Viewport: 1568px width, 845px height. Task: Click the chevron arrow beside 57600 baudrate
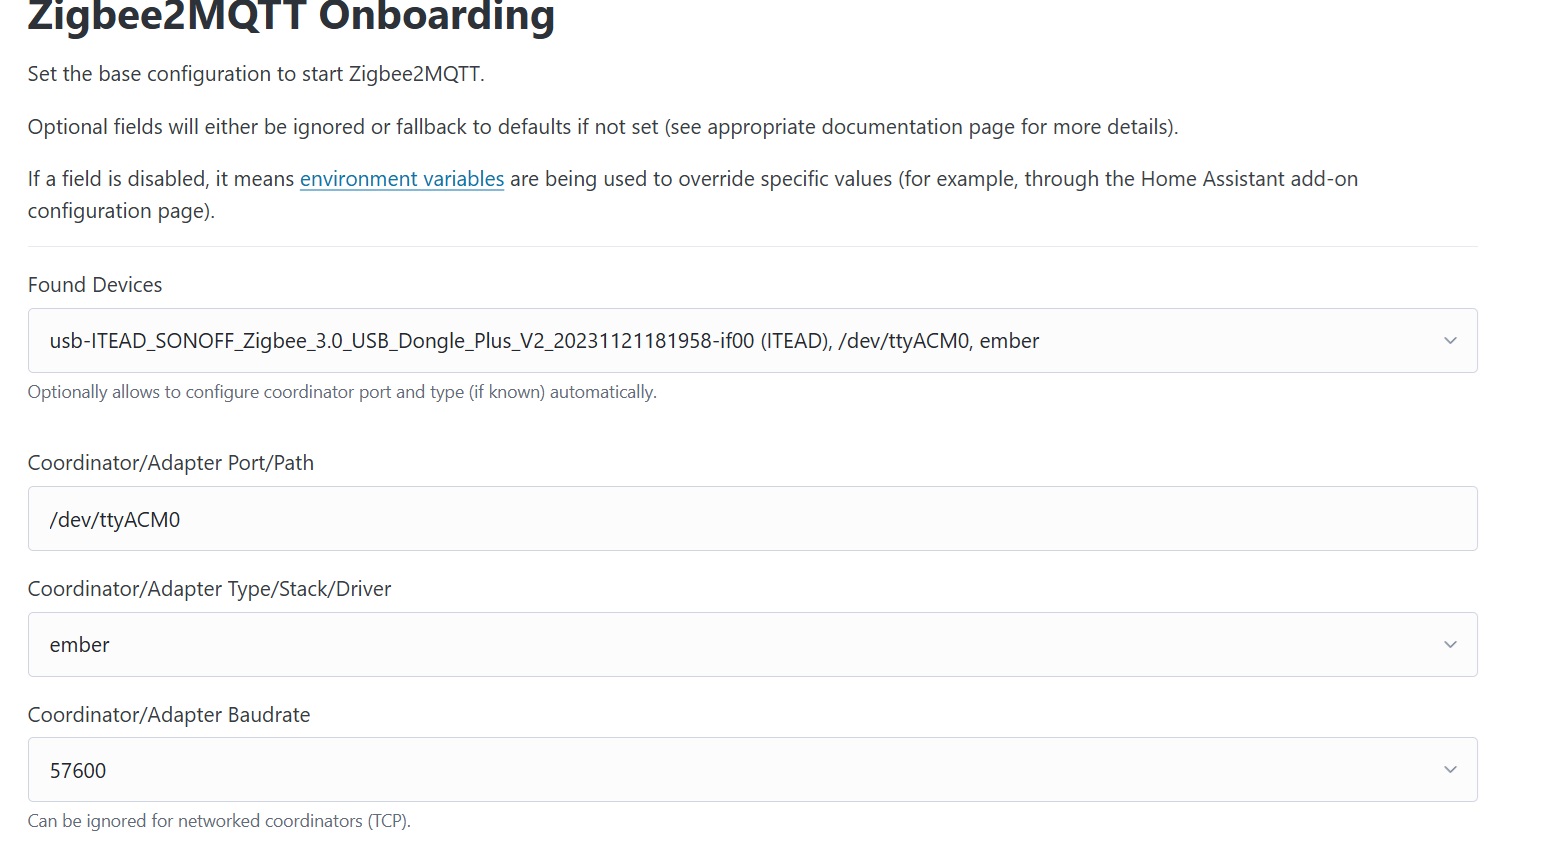pos(1450,770)
